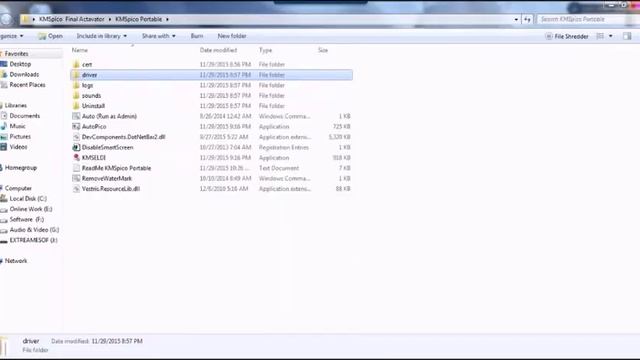The width and height of the screenshot is (640, 360).
Task: Click the Burn toolbar button
Action: (197, 36)
